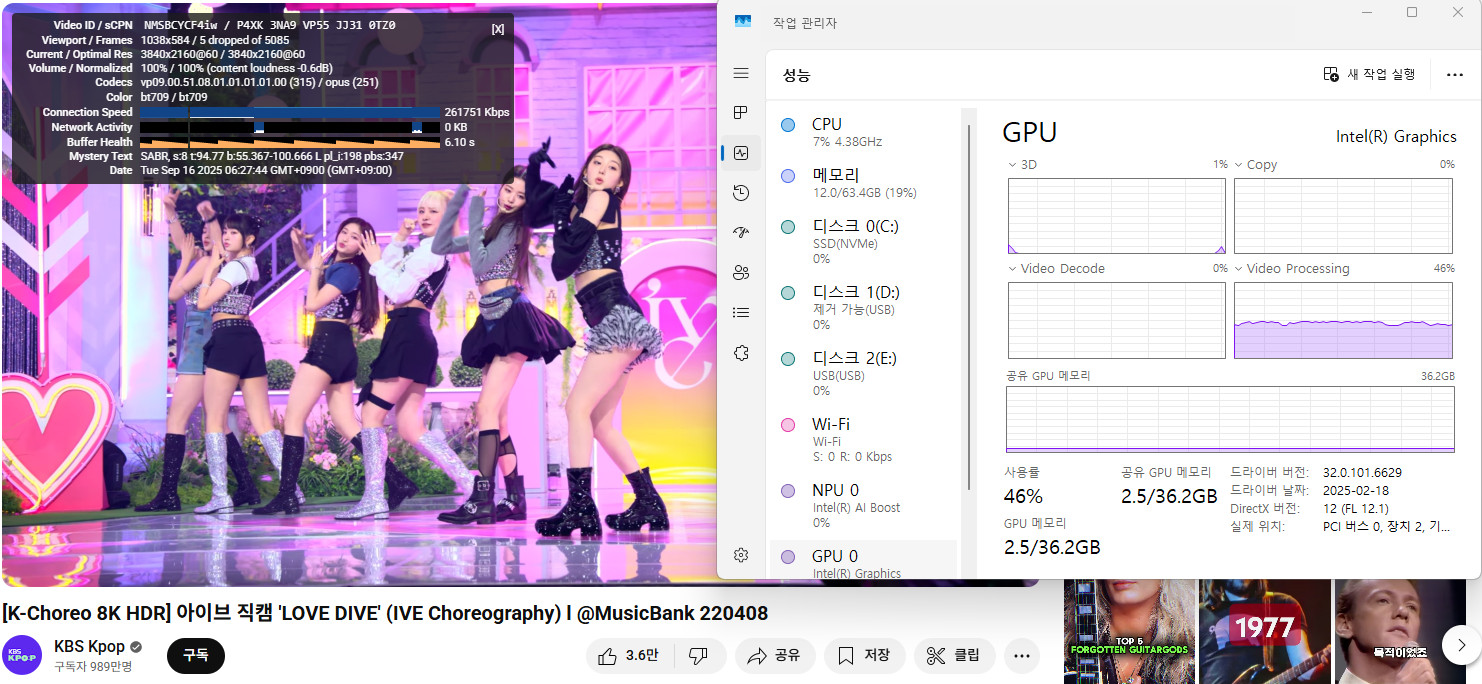Click the 클립 clip button
The width and height of the screenshot is (1482, 684).
[x=954, y=656]
